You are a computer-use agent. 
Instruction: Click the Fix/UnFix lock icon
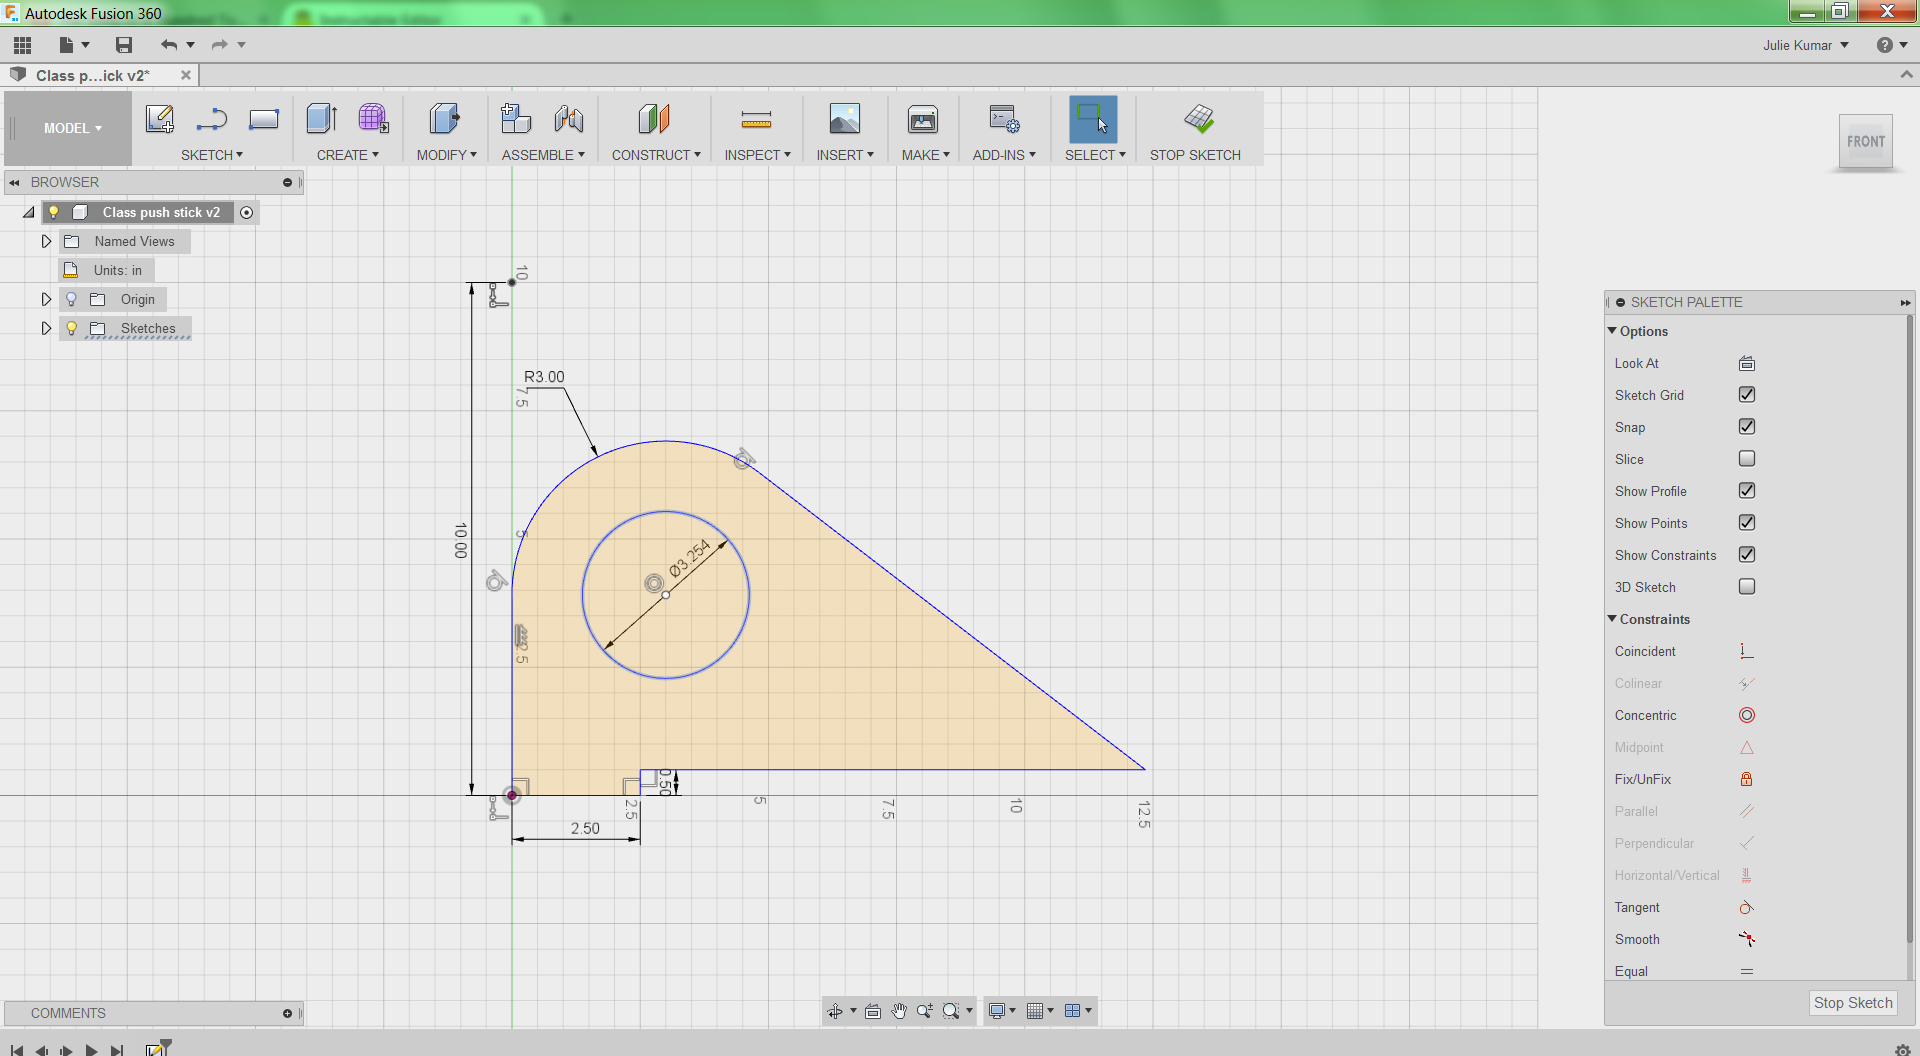click(x=1747, y=779)
